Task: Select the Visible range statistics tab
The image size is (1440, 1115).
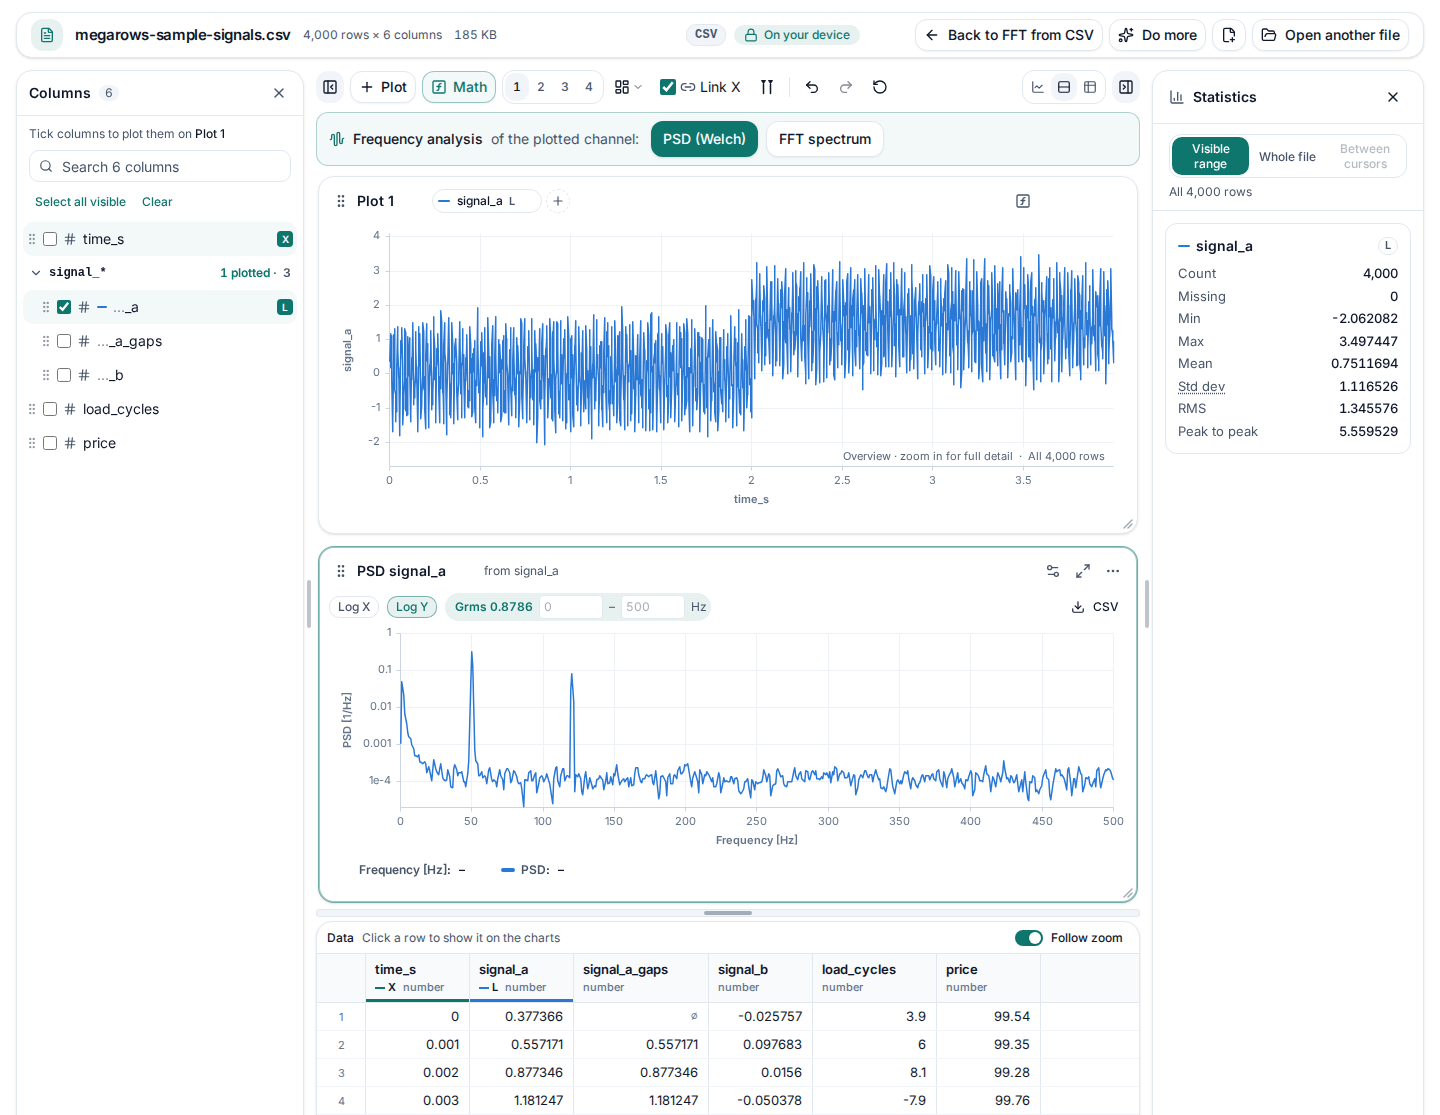Action: click(x=1210, y=157)
